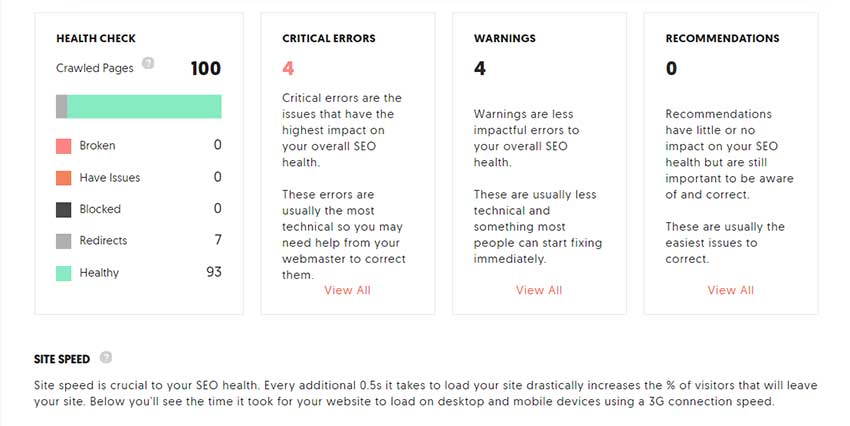Select the Recommendations count number 0
The image size is (850, 426).
point(671,68)
